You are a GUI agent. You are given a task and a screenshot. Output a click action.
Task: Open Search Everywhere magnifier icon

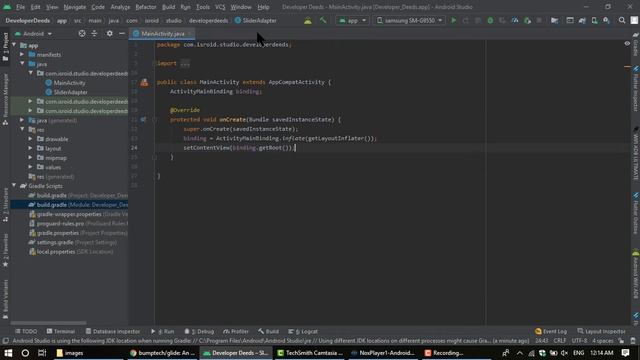(x=622, y=20)
